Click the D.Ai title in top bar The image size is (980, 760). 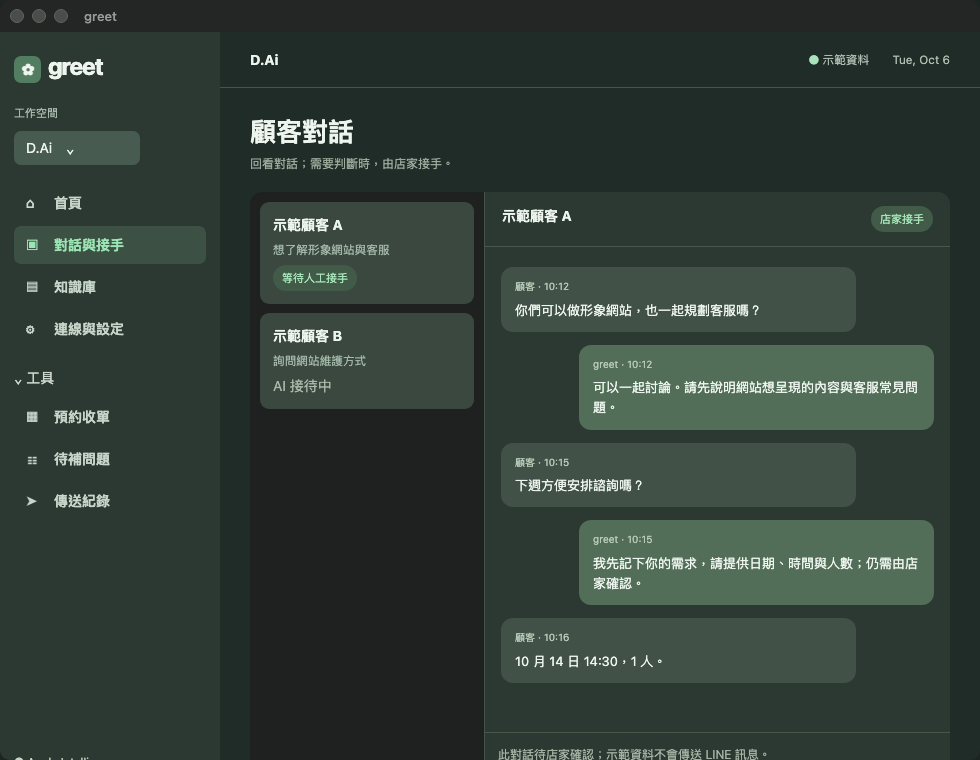264,60
